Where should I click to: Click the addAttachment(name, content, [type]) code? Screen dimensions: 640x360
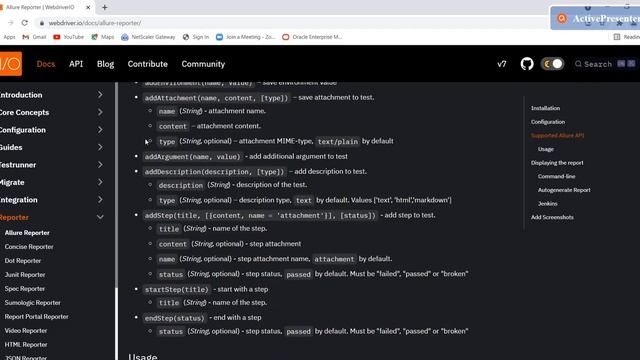coord(216,98)
